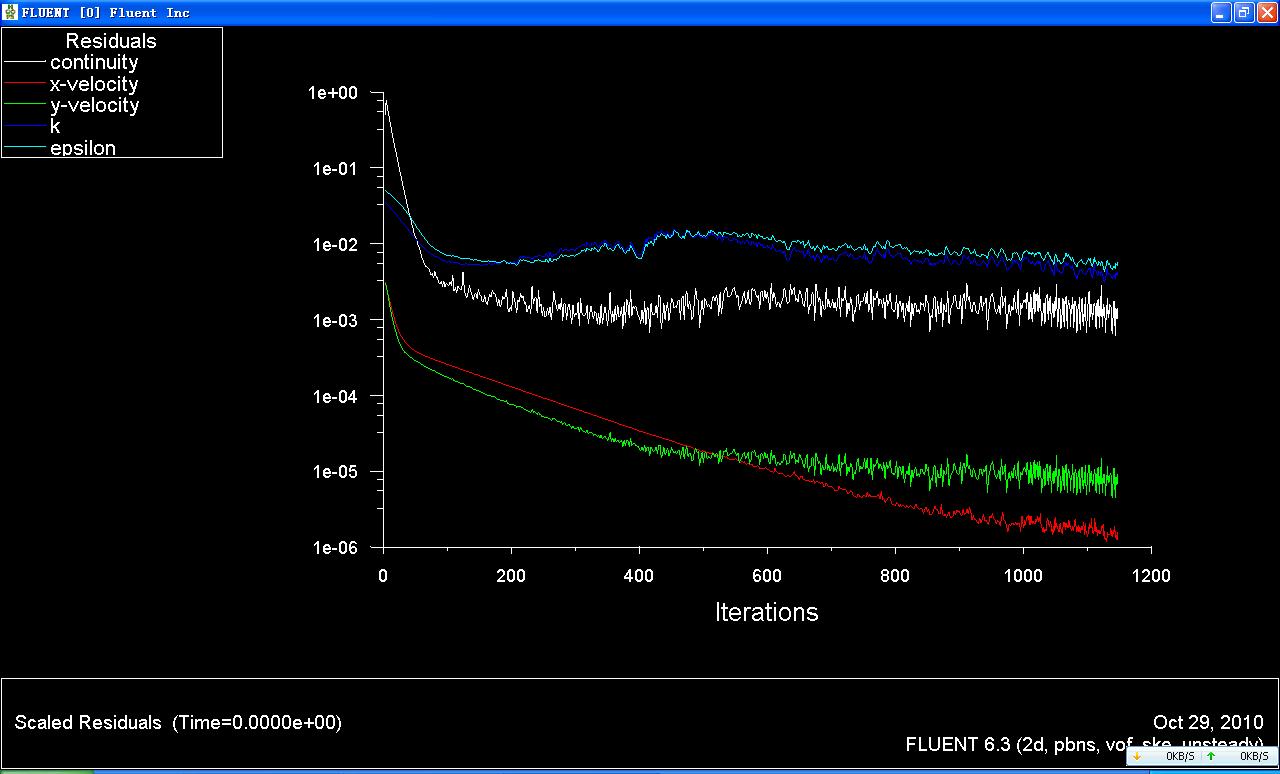1280x774 pixels.
Task: Click the red x-velocity legend line
Action: click(26, 85)
